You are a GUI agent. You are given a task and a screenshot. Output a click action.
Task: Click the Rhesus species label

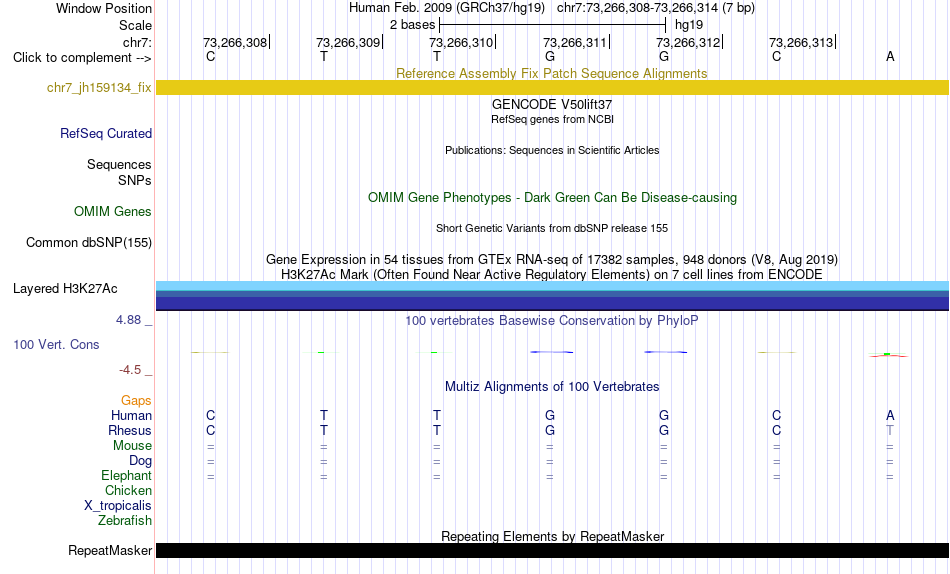tap(130, 431)
